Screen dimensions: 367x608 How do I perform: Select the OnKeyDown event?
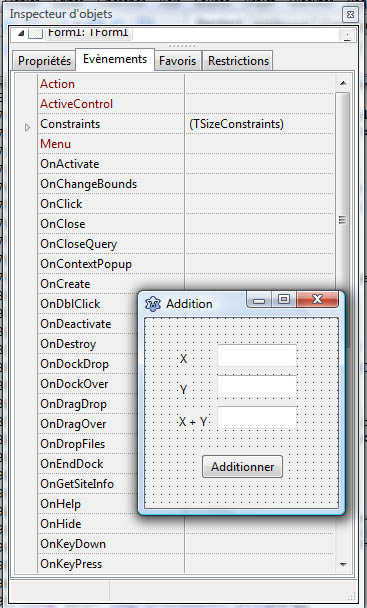click(x=73, y=544)
